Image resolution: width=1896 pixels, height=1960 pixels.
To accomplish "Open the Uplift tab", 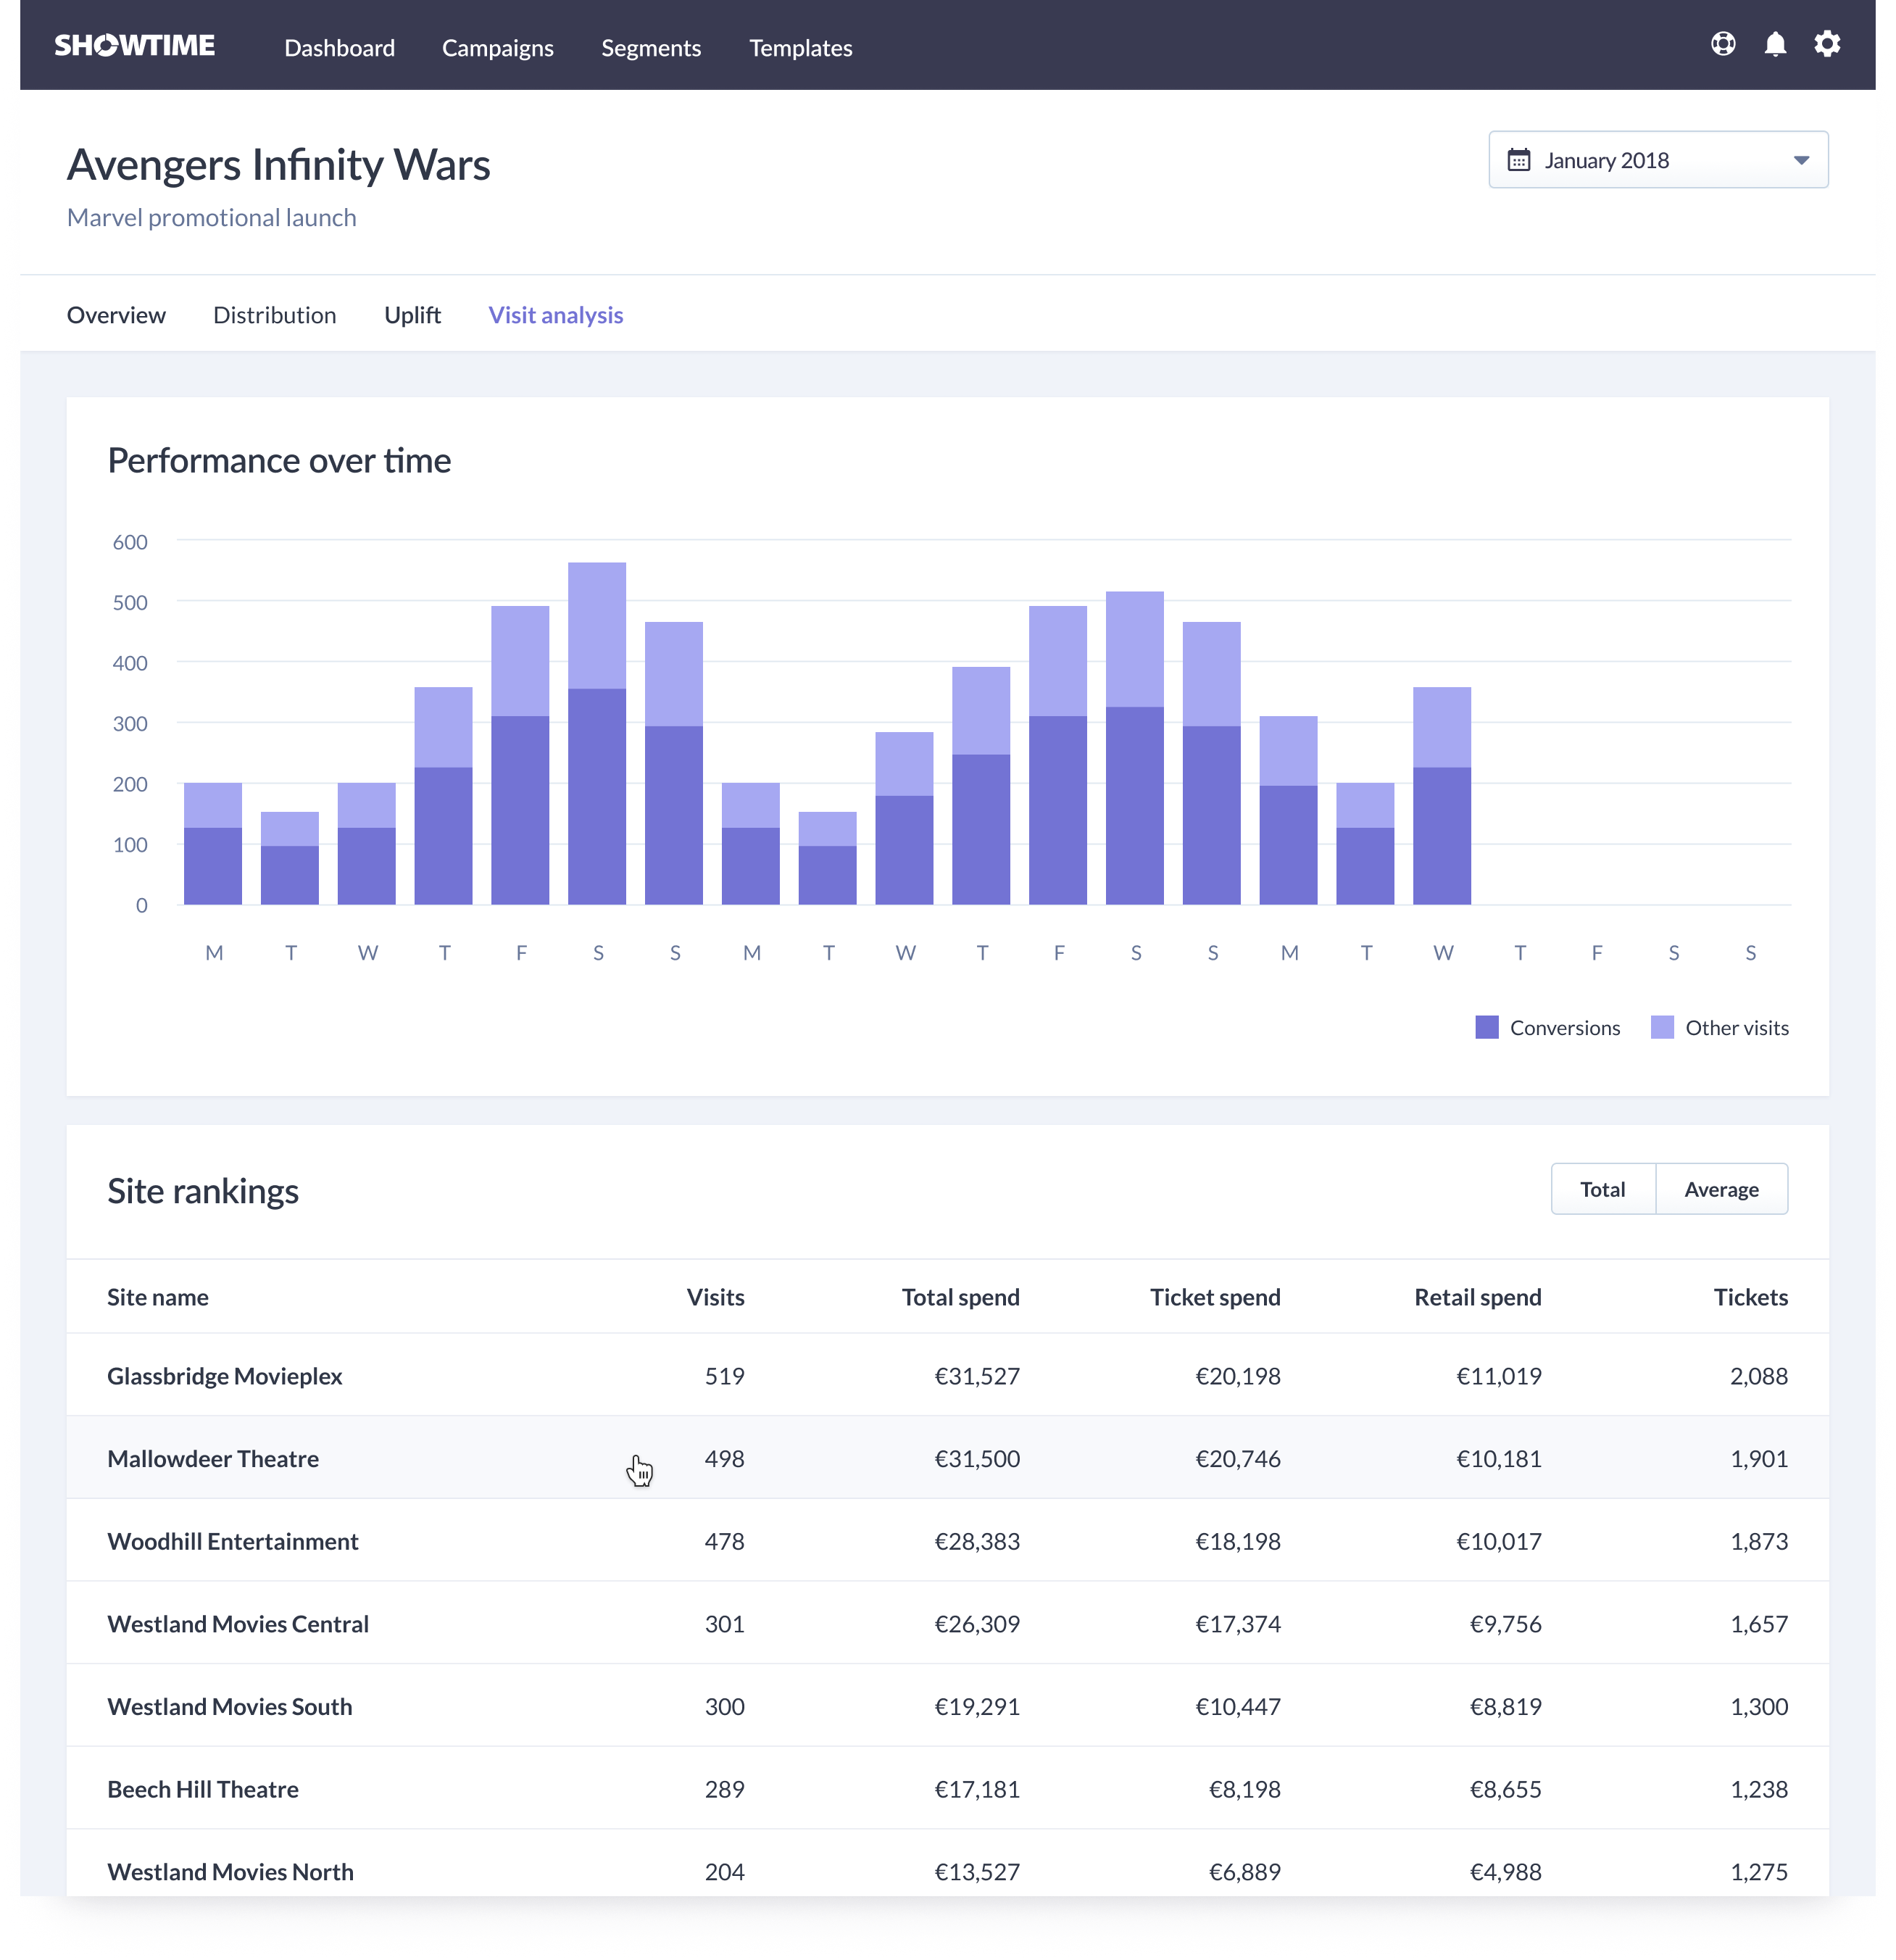I will click(412, 314).
